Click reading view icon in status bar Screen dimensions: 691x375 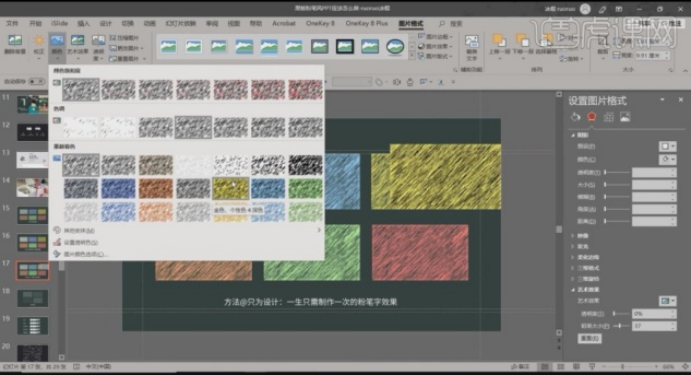pyautogui.click(x=576, y=367)
